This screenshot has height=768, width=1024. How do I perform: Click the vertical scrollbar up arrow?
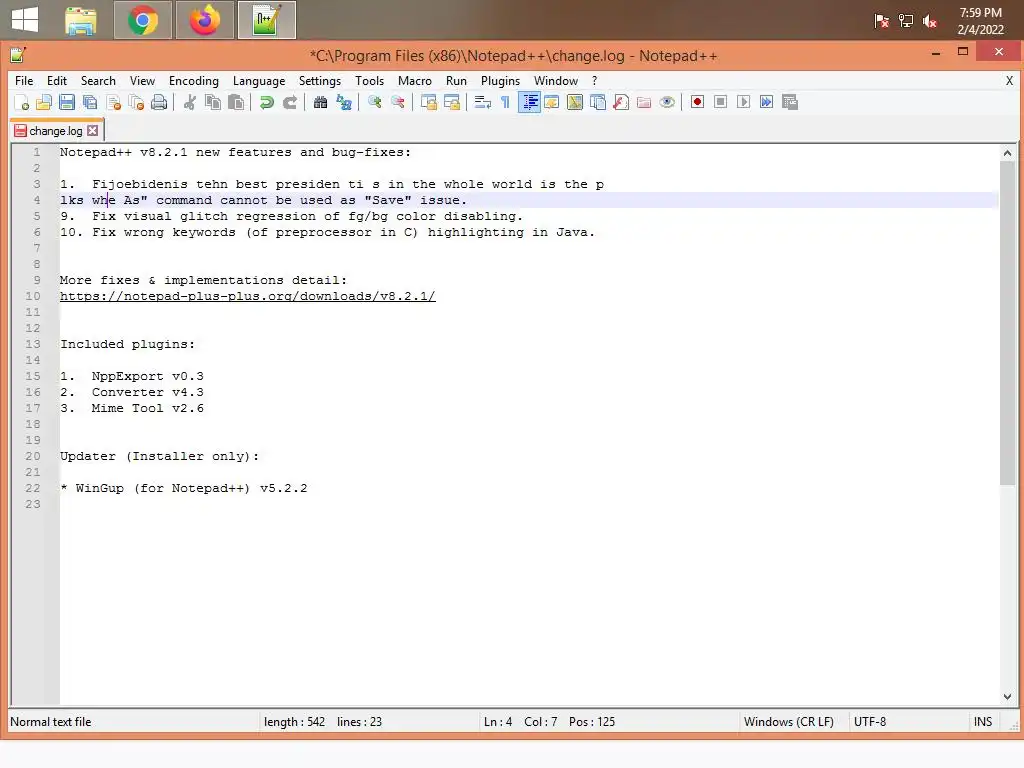(1007, 153)
